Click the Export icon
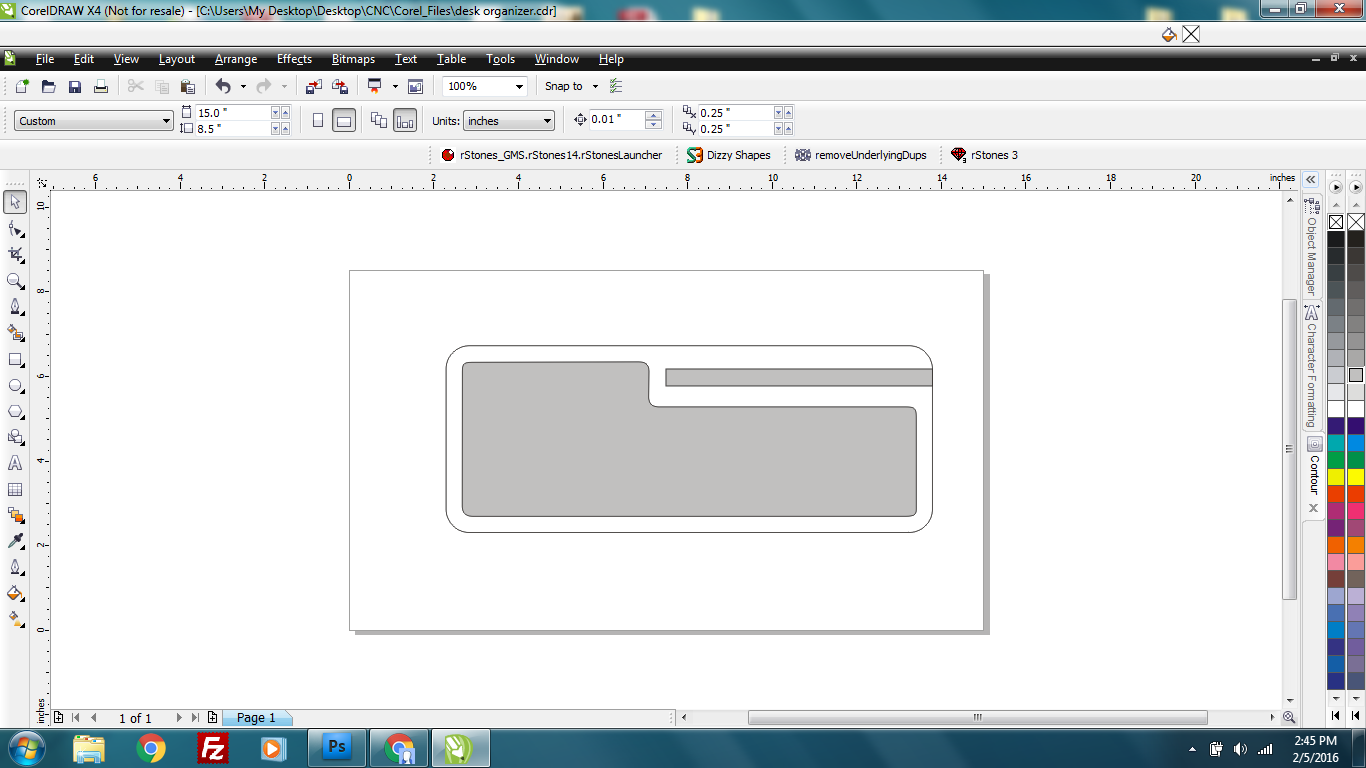1366x768 pixels. pyautogui.click(x=340, y=86)
